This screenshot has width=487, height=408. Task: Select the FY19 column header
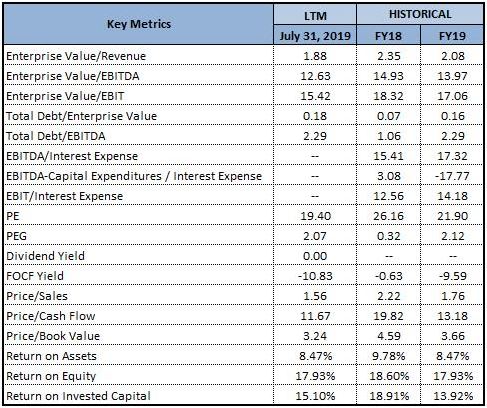tap(452, 35)
